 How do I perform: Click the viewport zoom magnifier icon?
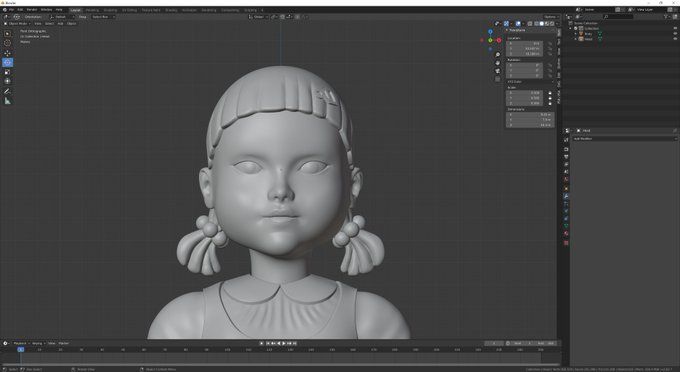(x=497, y=55)
